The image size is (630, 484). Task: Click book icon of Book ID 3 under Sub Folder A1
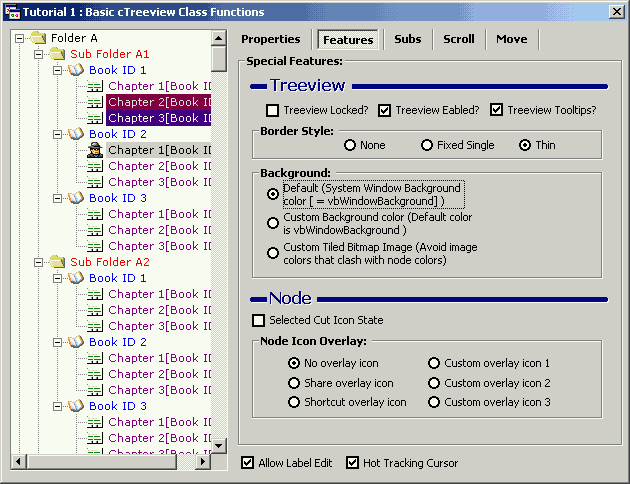click(x=76, y=198)
